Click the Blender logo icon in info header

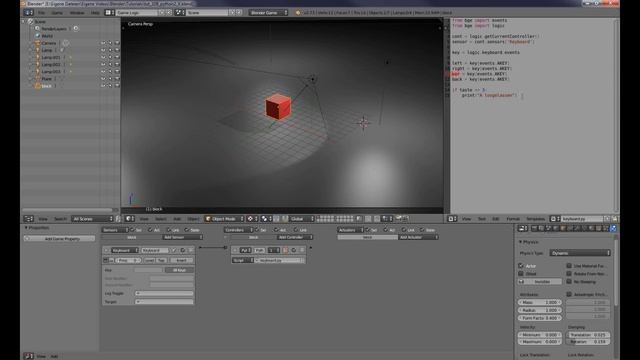[x=298, y=13]
